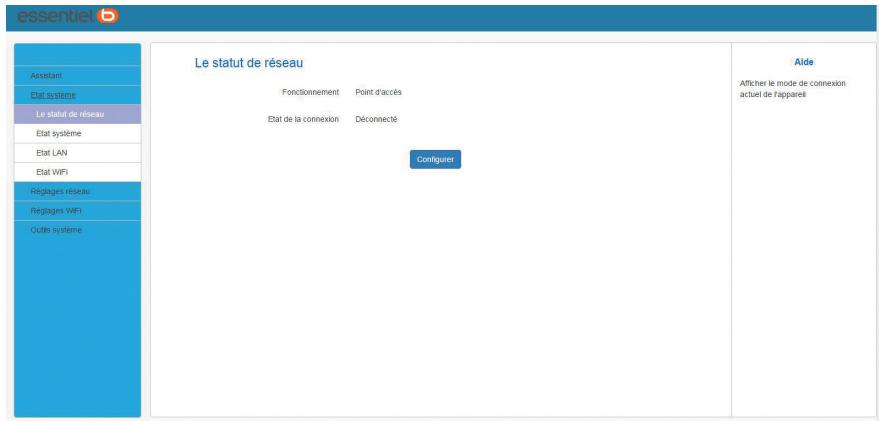879x421 pixels.
Task: Open the white Etat système sub-item
Action: coord(58,133)
